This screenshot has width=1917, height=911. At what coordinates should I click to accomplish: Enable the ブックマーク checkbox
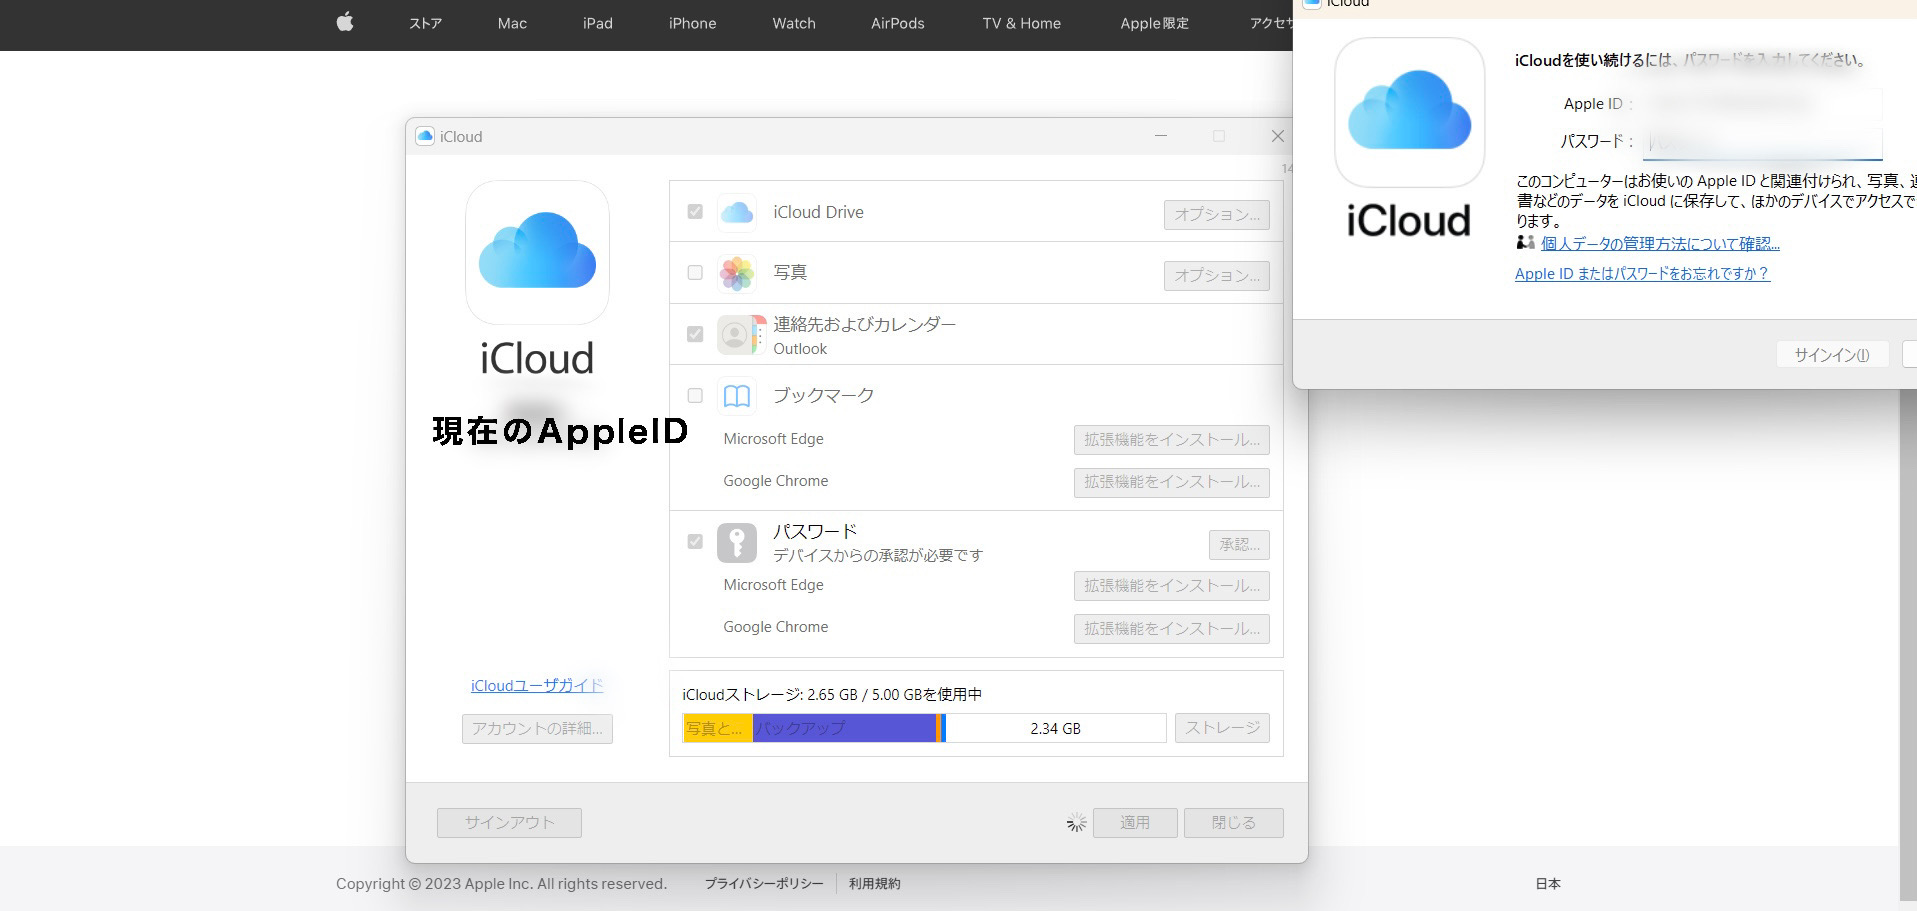(x=695, y=395)
